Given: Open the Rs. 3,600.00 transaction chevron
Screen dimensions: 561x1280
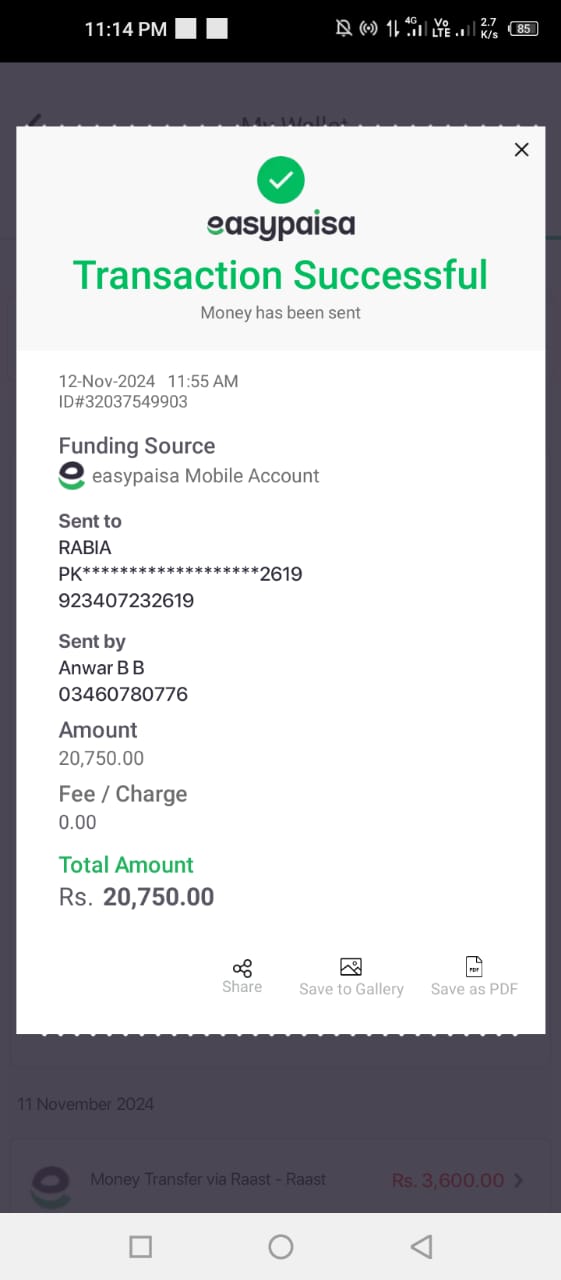Looking at the screenshot, I should tap(518, 1180).
